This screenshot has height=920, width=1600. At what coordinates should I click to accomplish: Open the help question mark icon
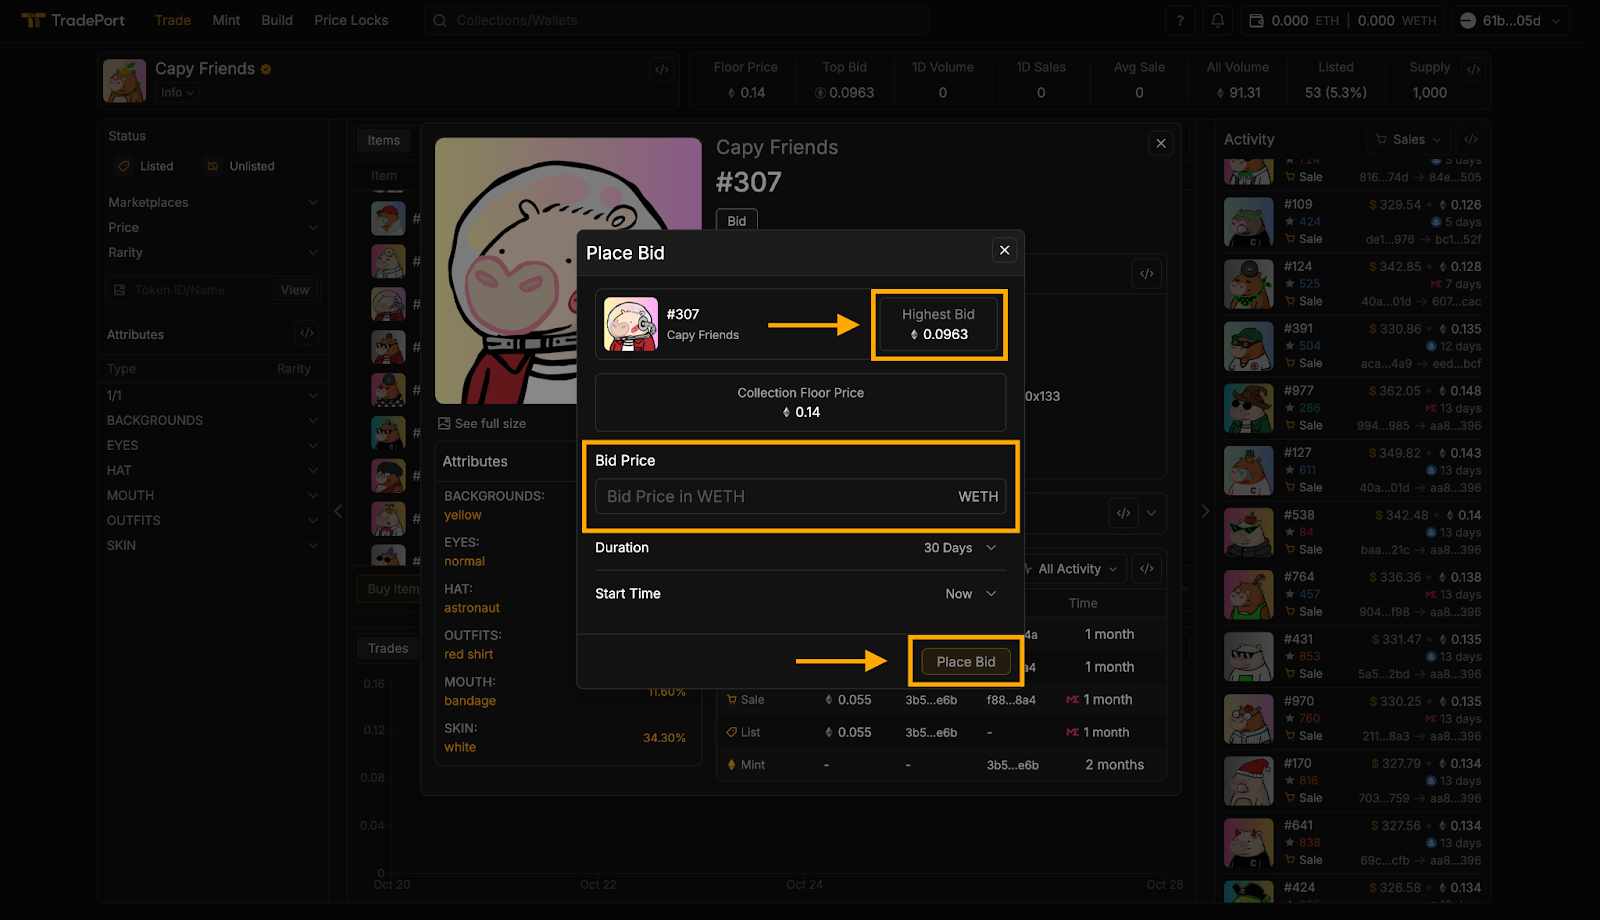pyautogui.click(x=1180, y=20)
